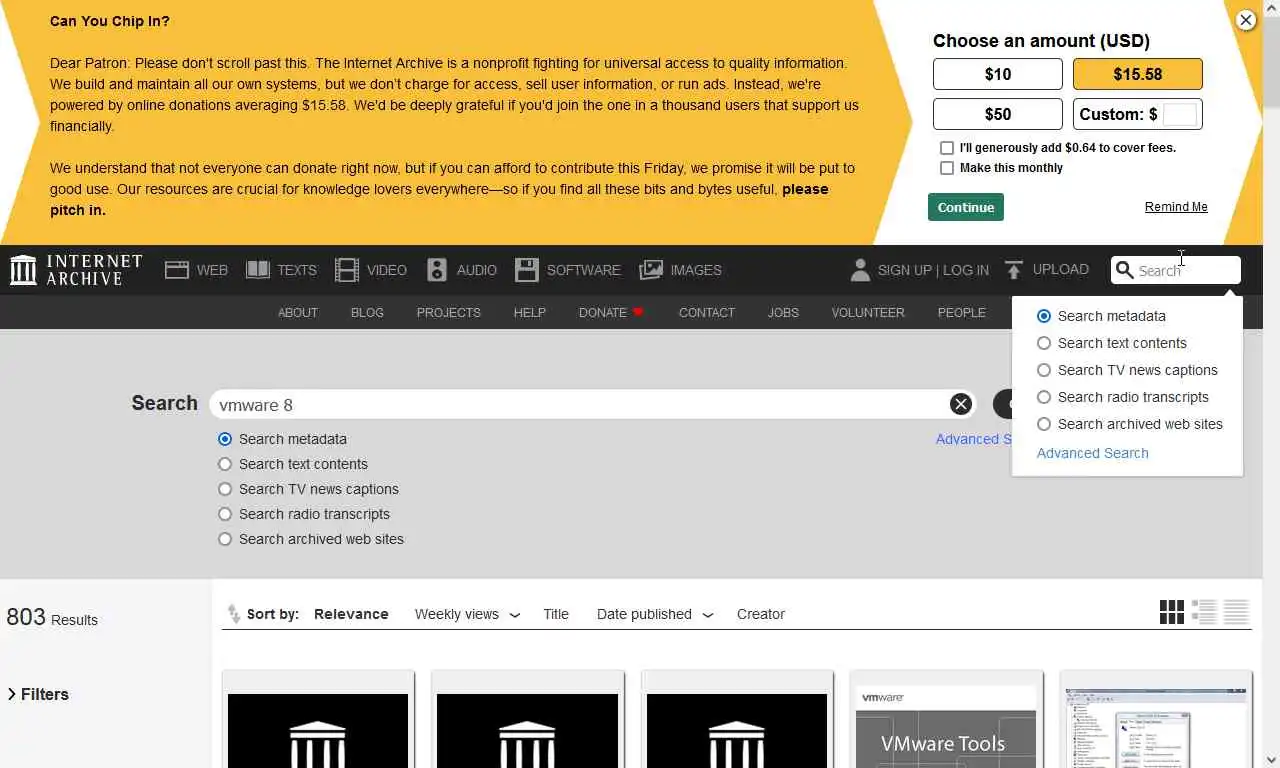Click the Continue donation button
Image resolution: width=1280 pixels, height=768 pixels.
[966, 207]
